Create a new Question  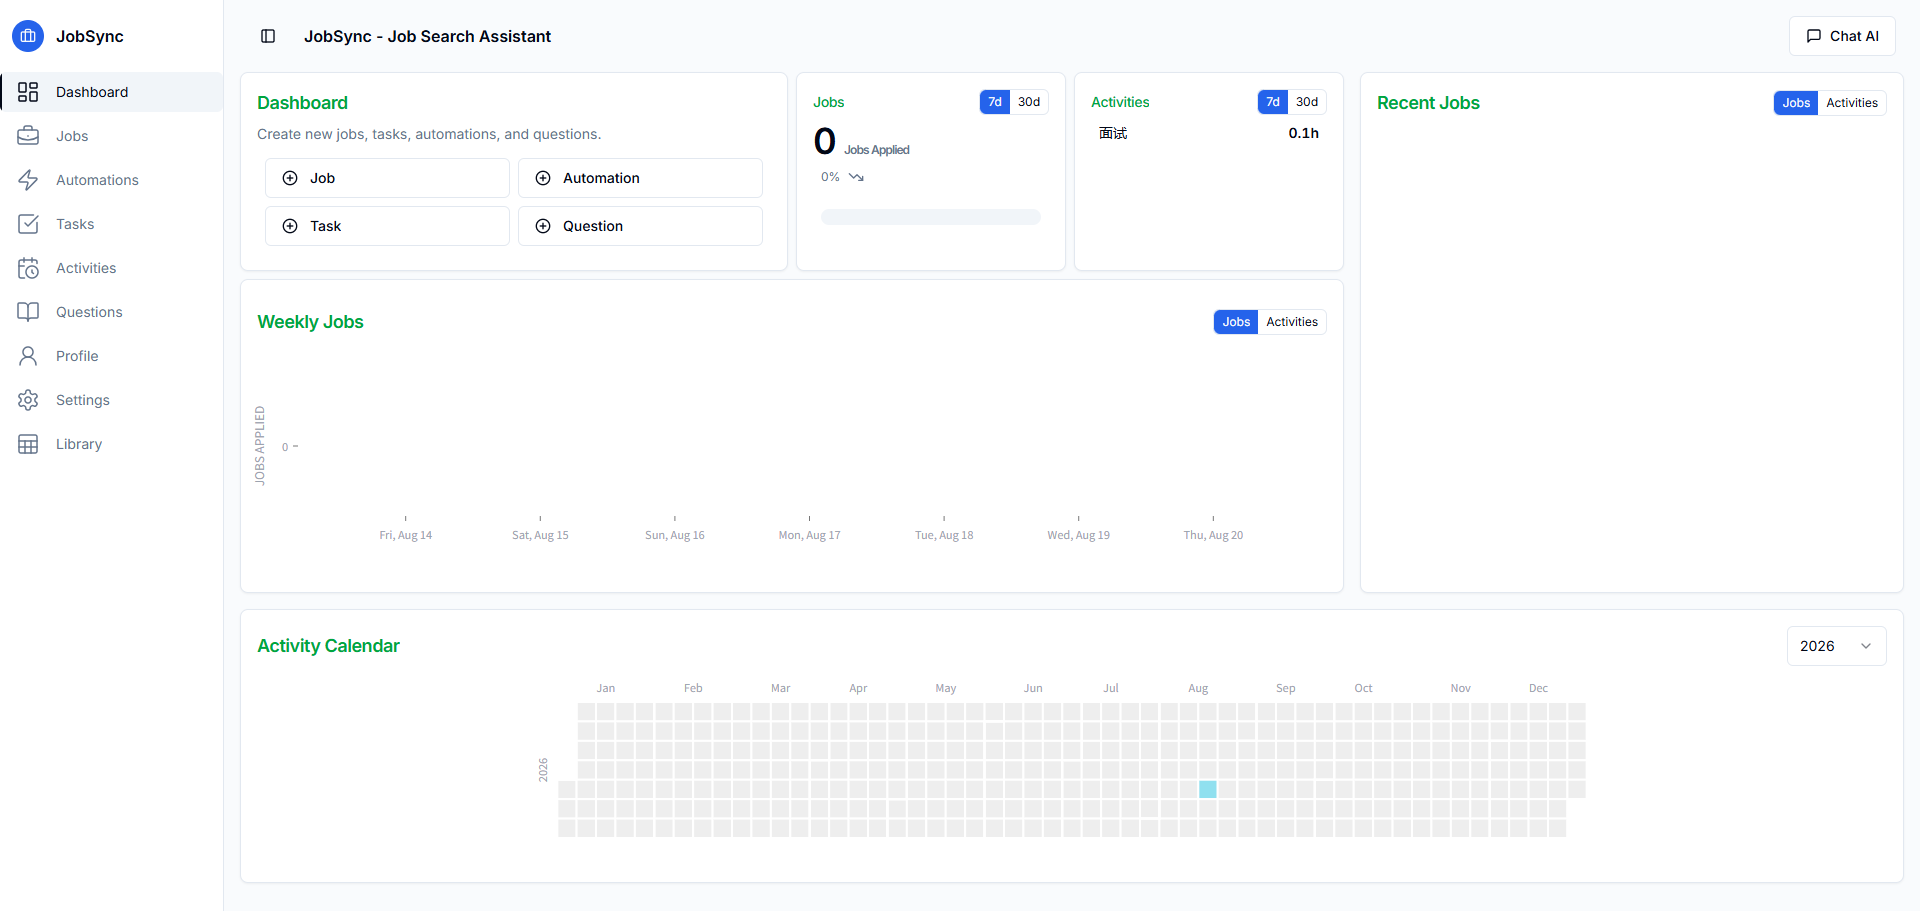[640, 226]
